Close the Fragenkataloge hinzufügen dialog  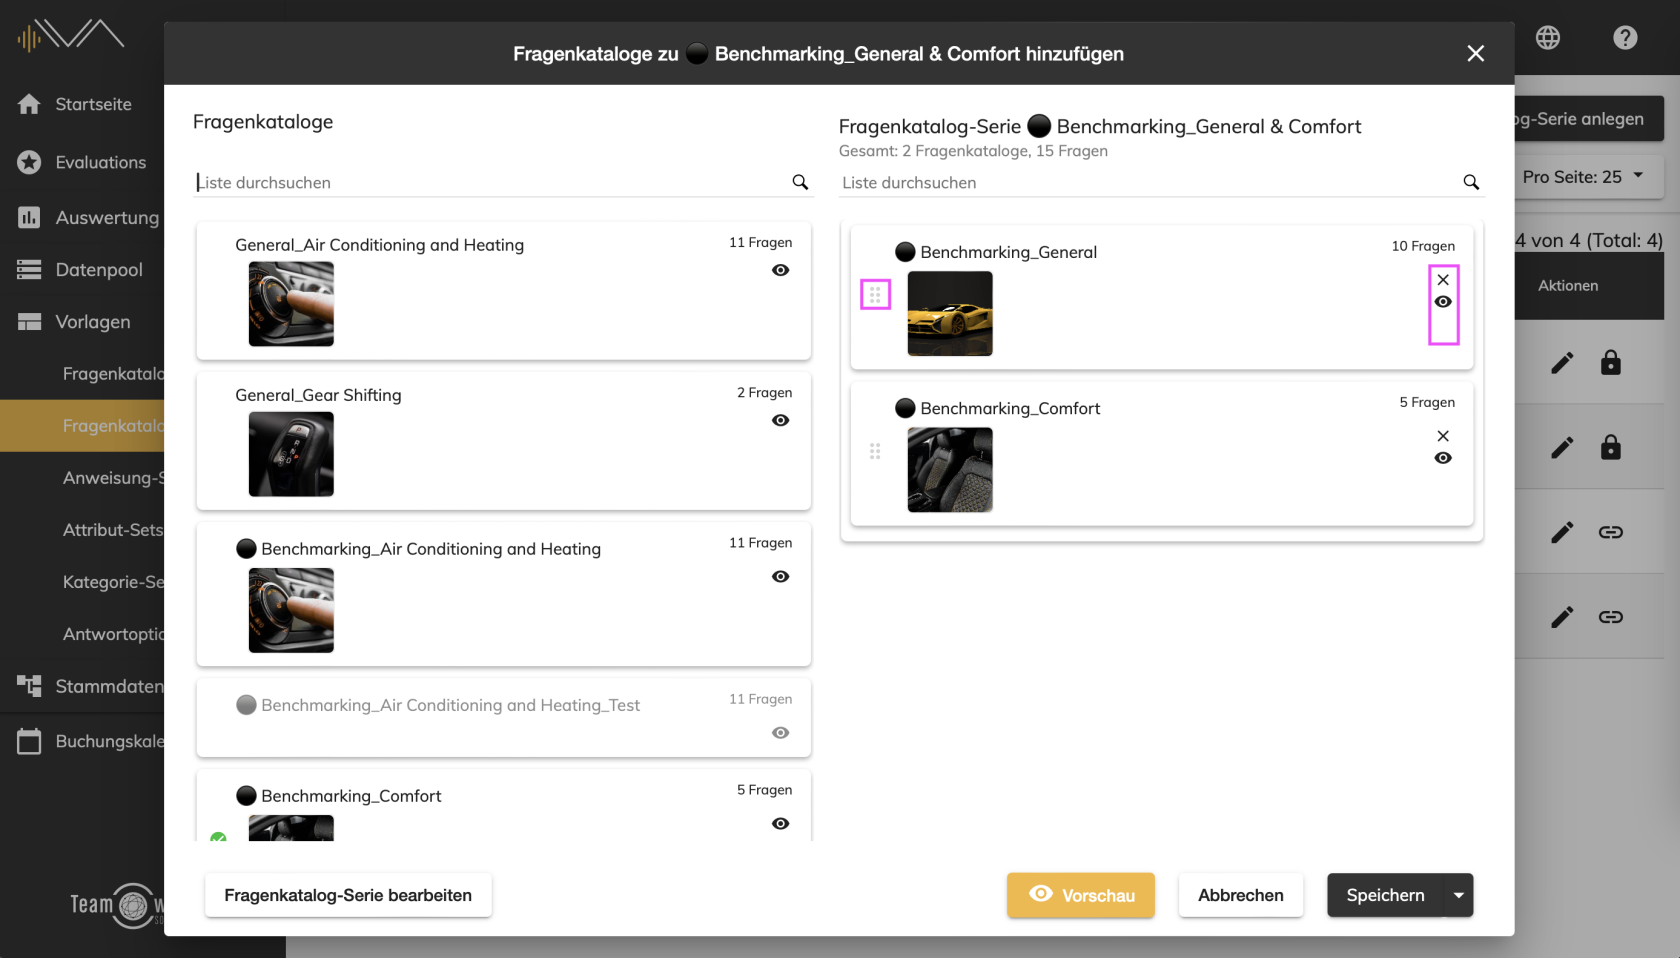pos(1476,54)
